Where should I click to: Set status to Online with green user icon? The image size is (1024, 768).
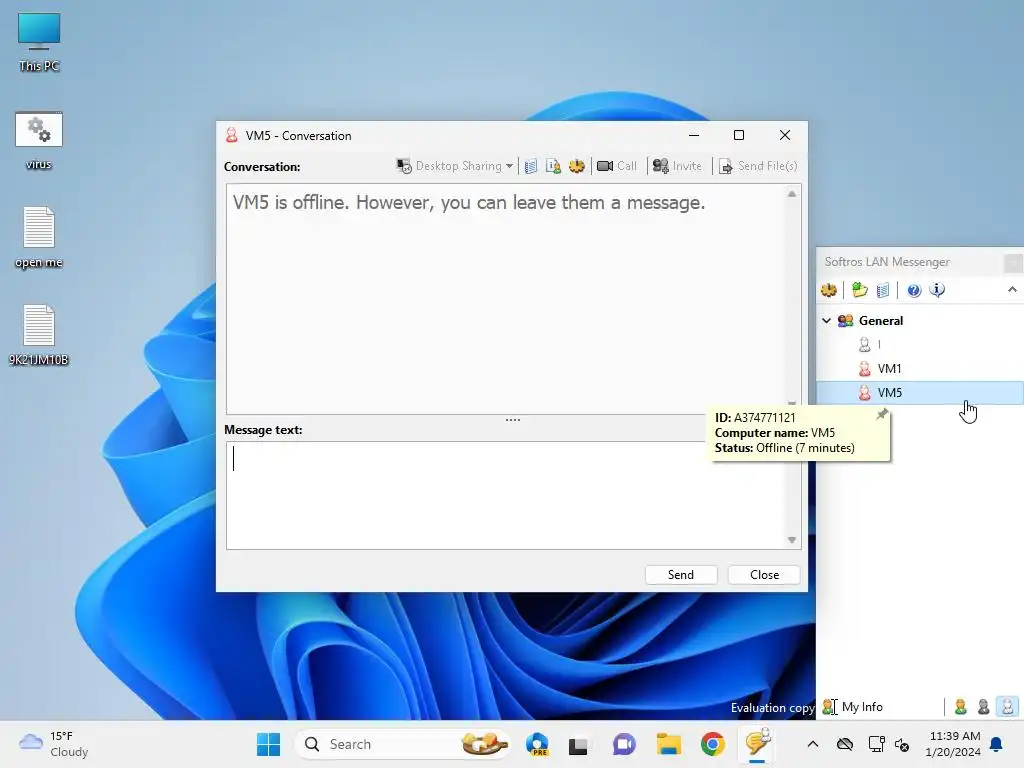pyautogui.click(x=960, y=707)
